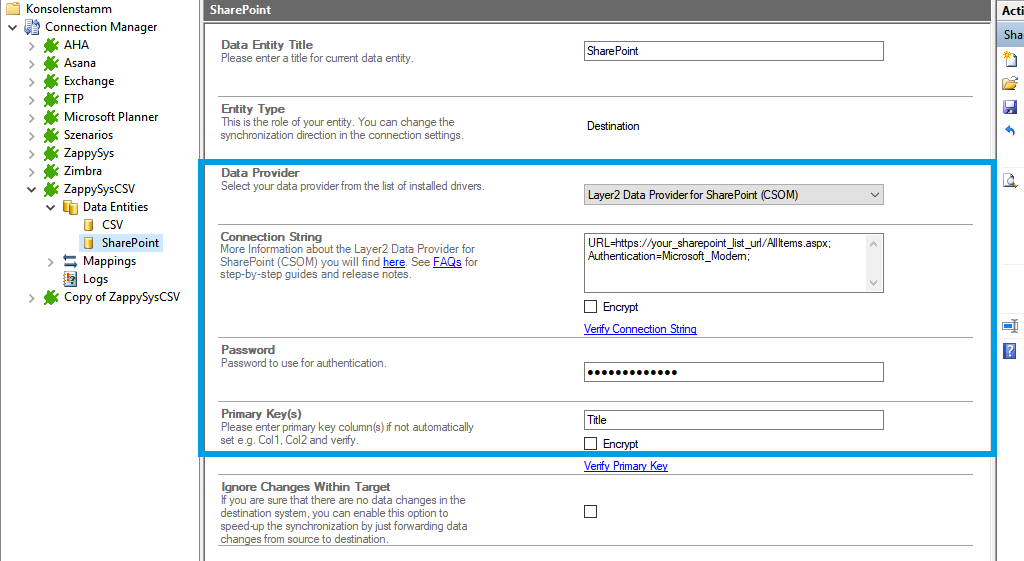Click the green Exchange connection icon
Viewport: 1024px width, 561px height.
coord(51,81)
